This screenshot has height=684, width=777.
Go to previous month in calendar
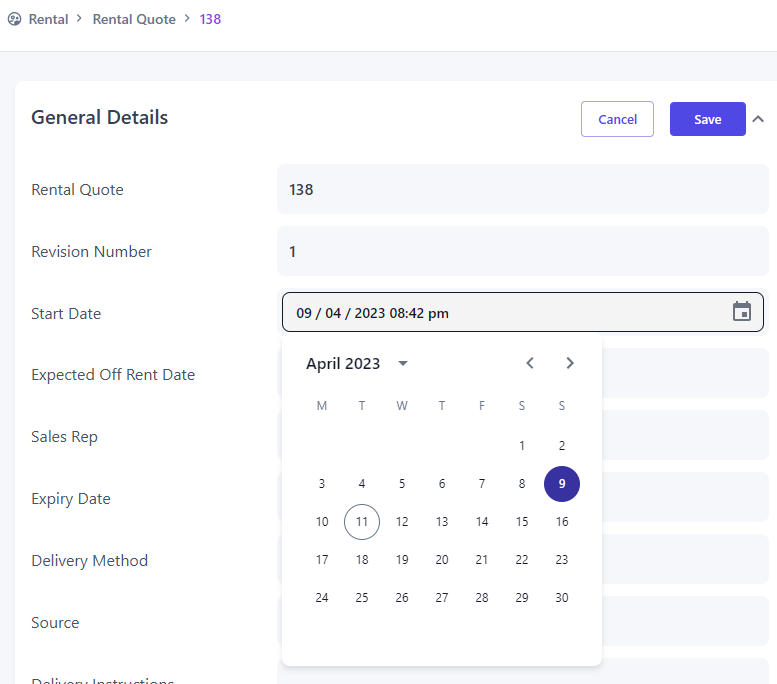pyautogui.click(x=530, y=363)
